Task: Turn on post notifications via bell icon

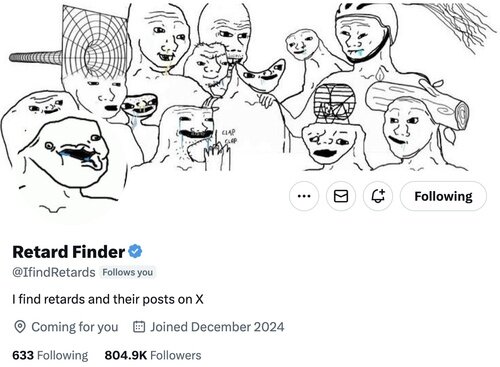Action: coord(378,196)
